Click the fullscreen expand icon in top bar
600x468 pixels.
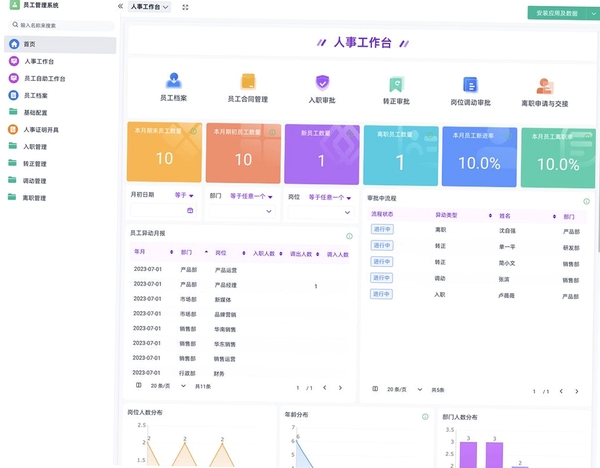pyautogui.click(x=185, y=7)
